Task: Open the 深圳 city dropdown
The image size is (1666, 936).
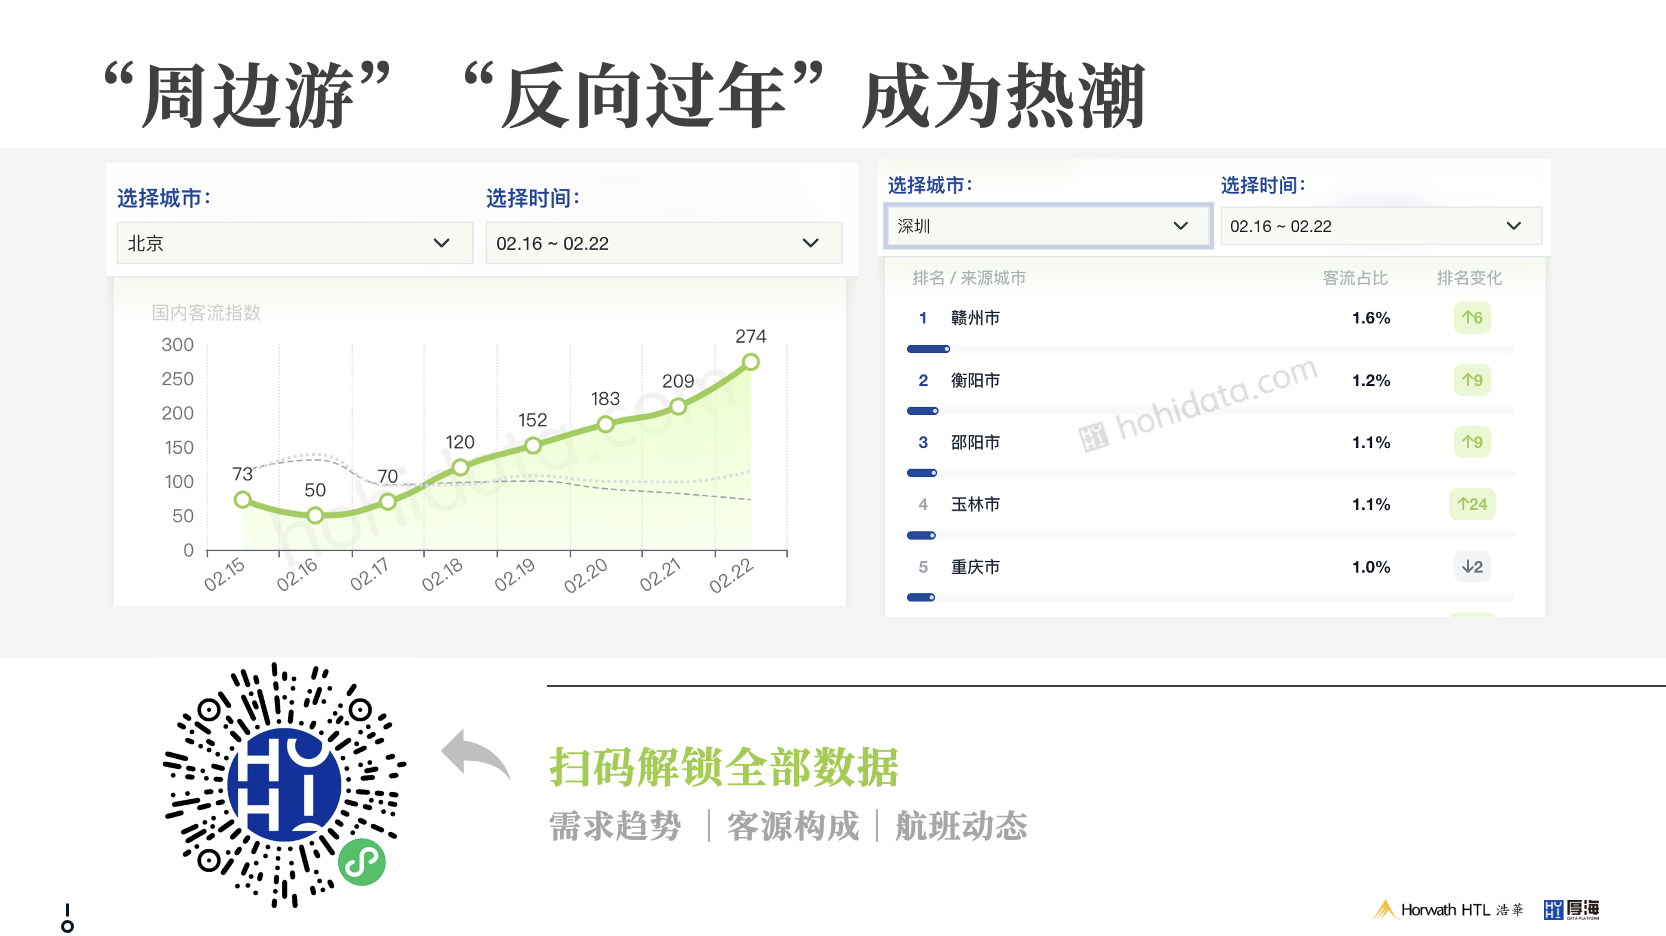Action: pos(1048,226)
